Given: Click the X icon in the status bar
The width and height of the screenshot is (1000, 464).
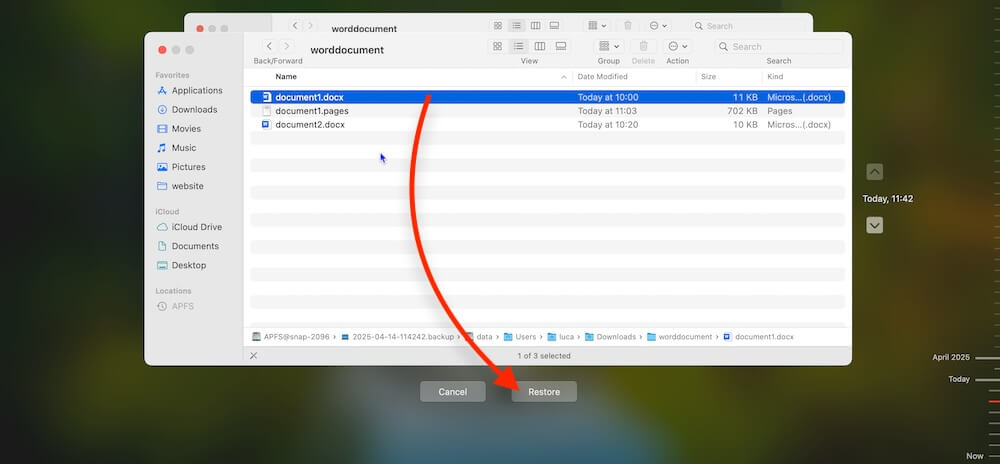Looking at the screenshot, I should point(253,356).
